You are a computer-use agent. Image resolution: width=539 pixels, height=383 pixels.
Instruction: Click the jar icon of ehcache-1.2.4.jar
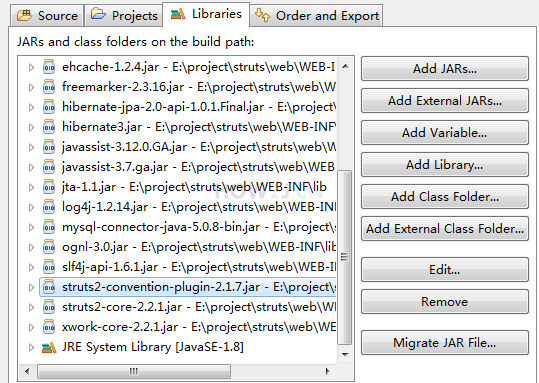click(x=49, y=67)
